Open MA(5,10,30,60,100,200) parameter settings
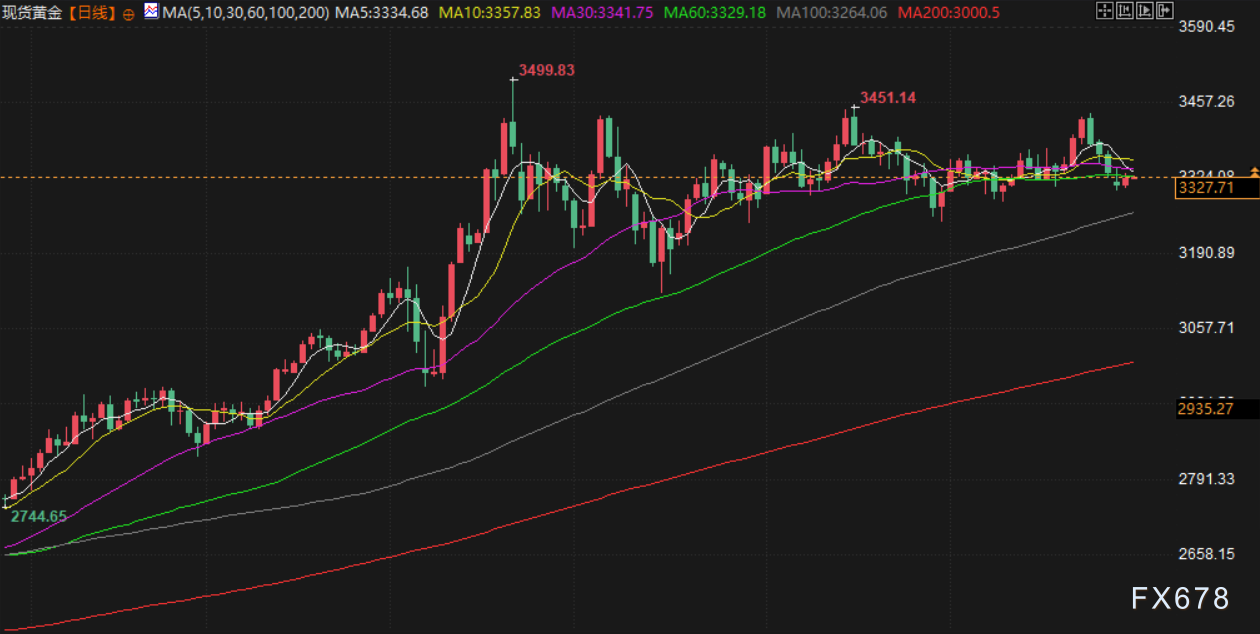Image resolution: width=1260 pixels, height=634 pixels. (245, 13)
